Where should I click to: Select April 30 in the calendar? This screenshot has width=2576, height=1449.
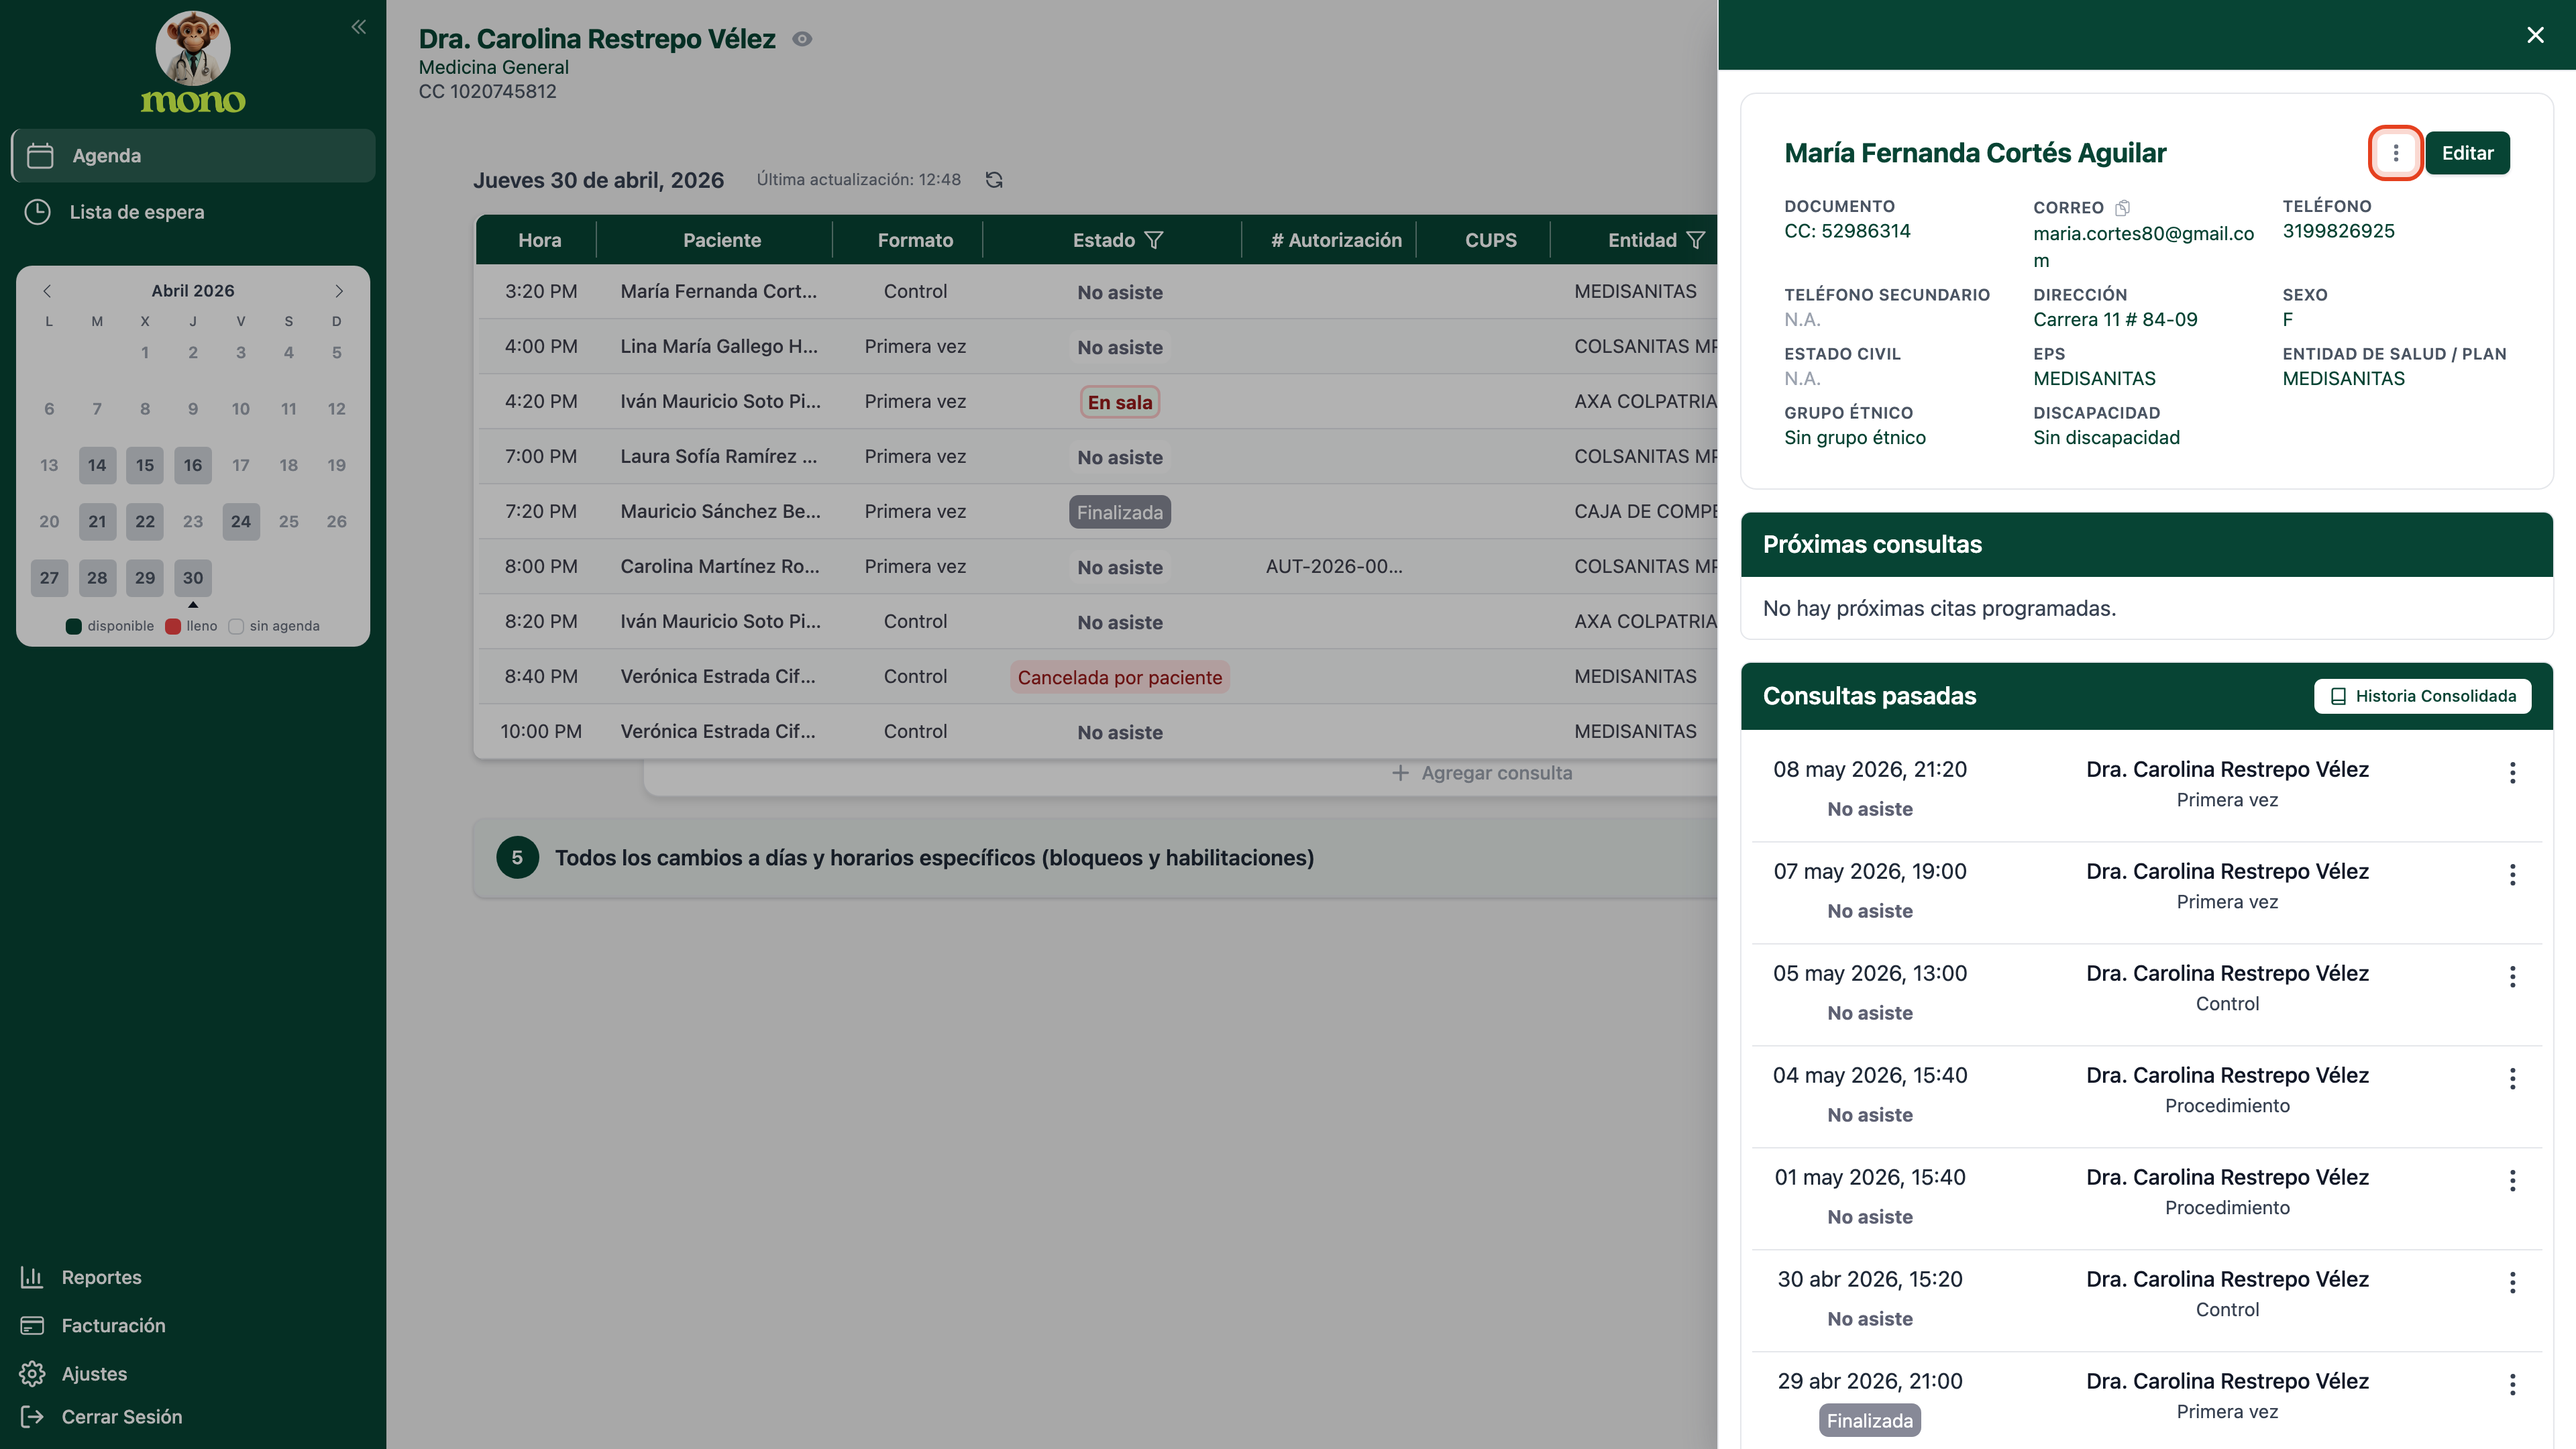pyautogui.click(x=193, y=578)
